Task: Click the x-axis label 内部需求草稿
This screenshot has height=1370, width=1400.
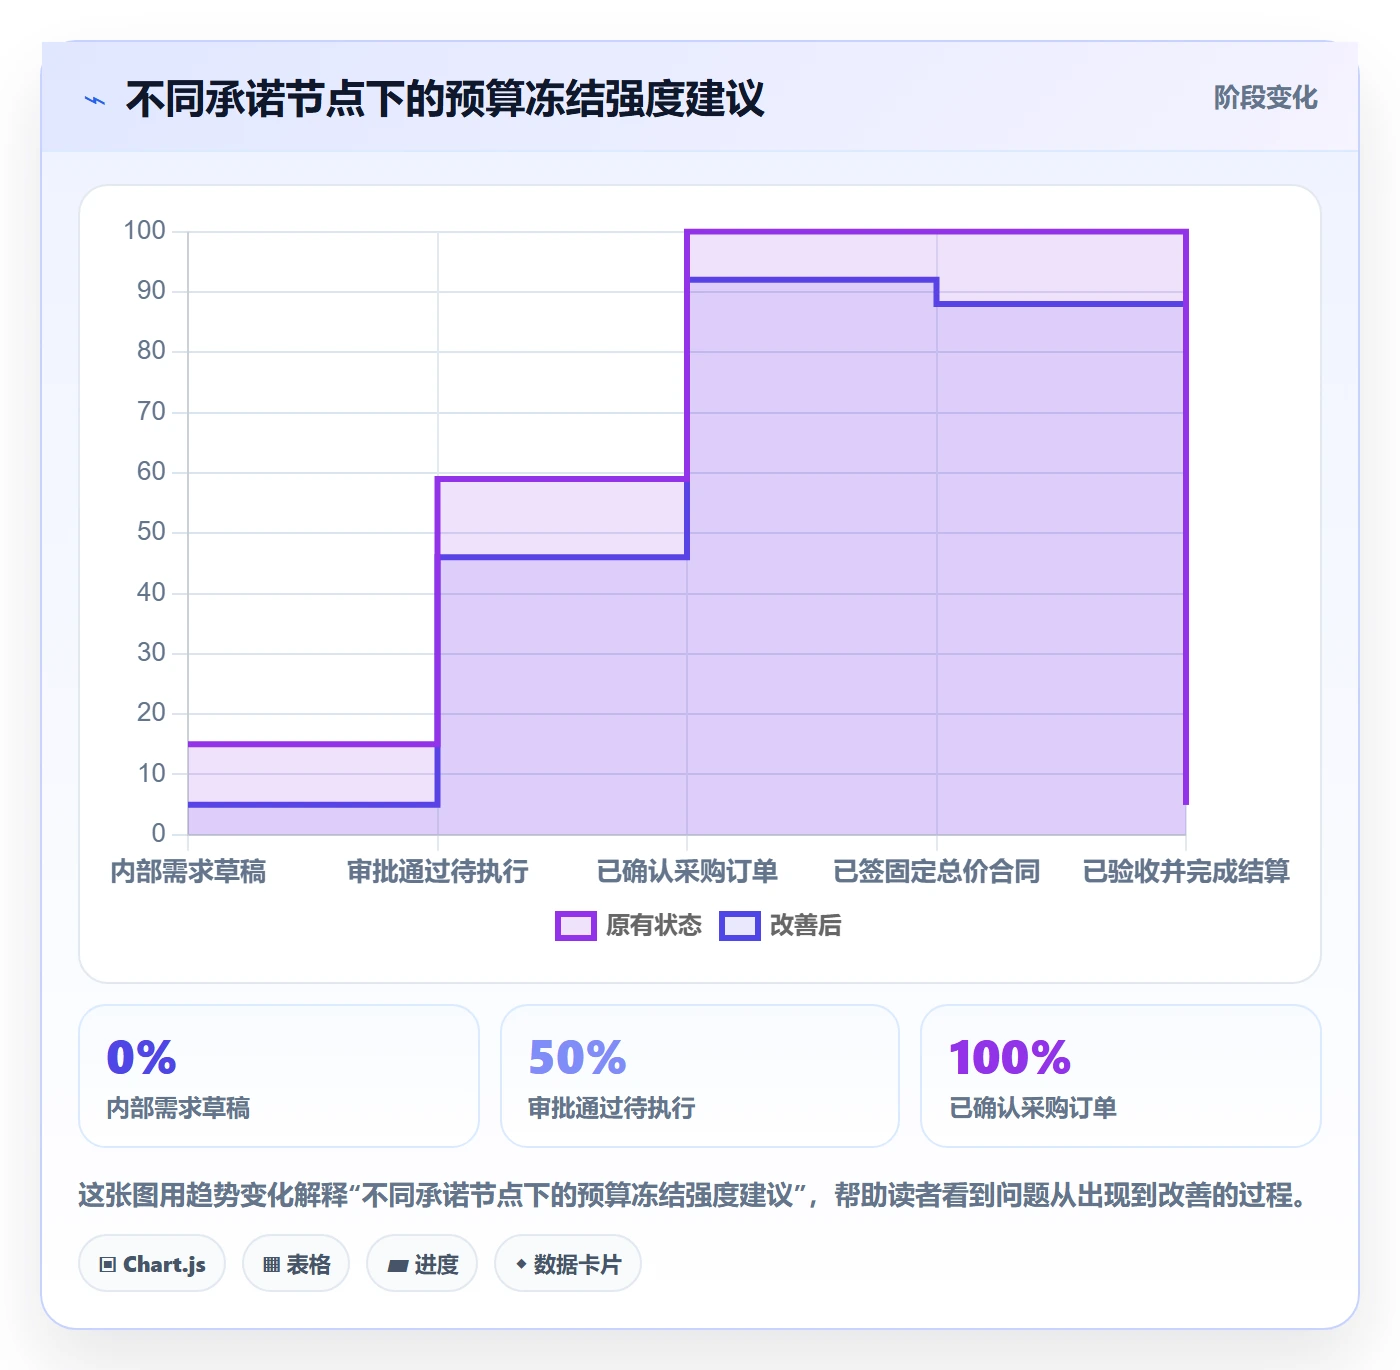Action: point(188,872)
